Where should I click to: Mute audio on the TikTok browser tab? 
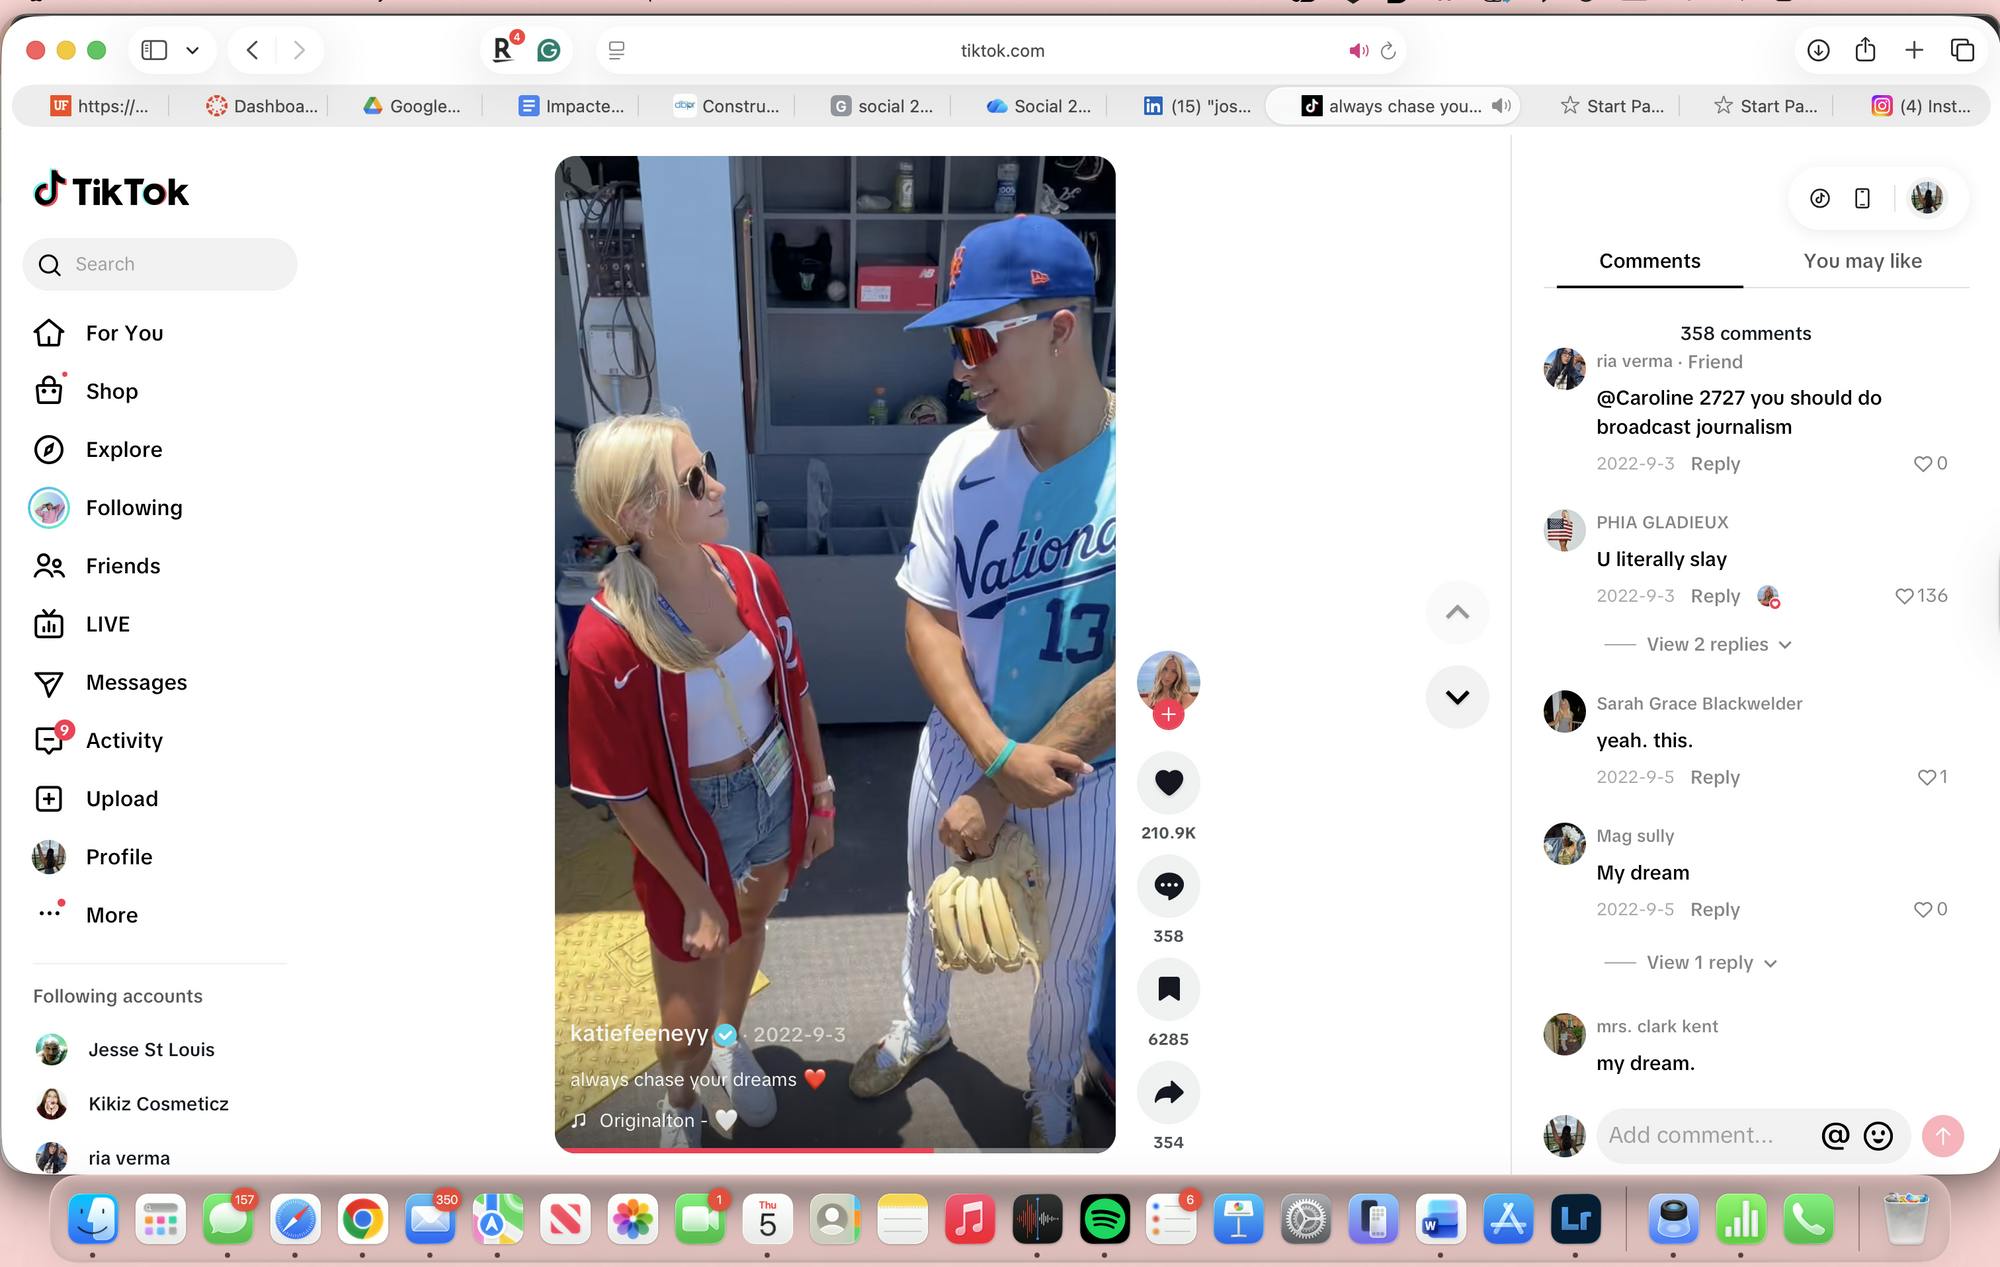click(1501, 106)
